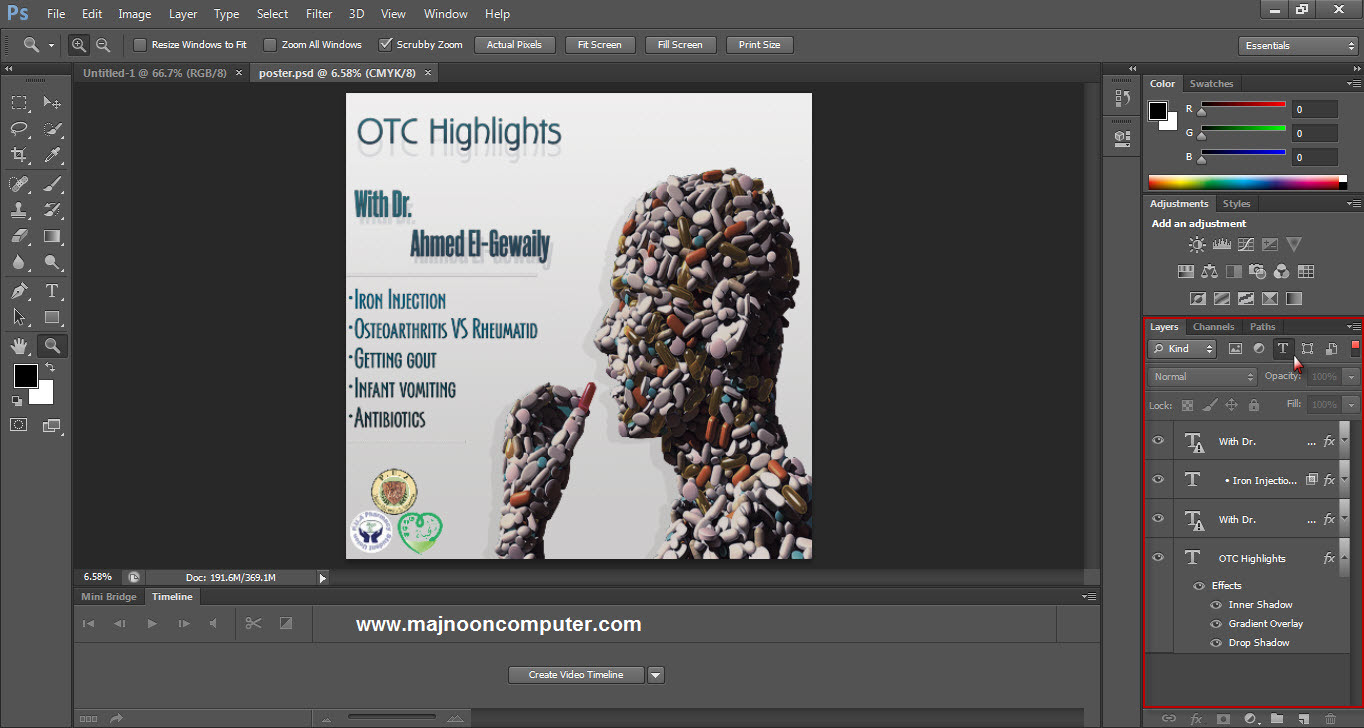Toggle Quick Mask mode

pos(19,425)
